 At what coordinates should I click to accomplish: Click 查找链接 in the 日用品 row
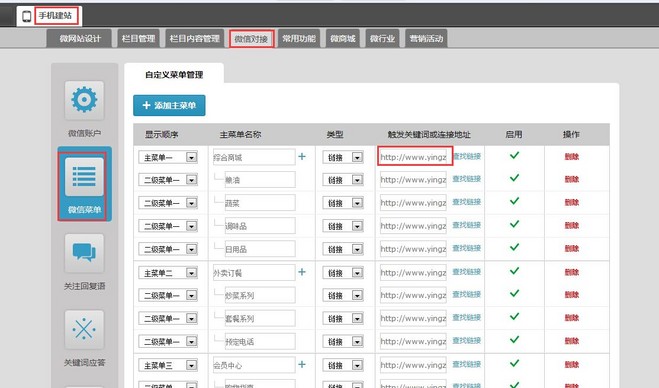[467, 248]
